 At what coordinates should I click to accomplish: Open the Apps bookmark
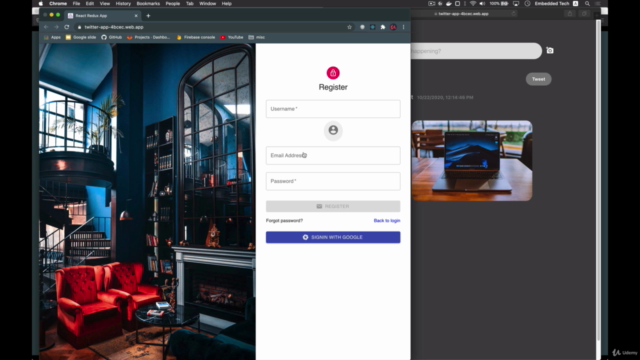[52, 37]
